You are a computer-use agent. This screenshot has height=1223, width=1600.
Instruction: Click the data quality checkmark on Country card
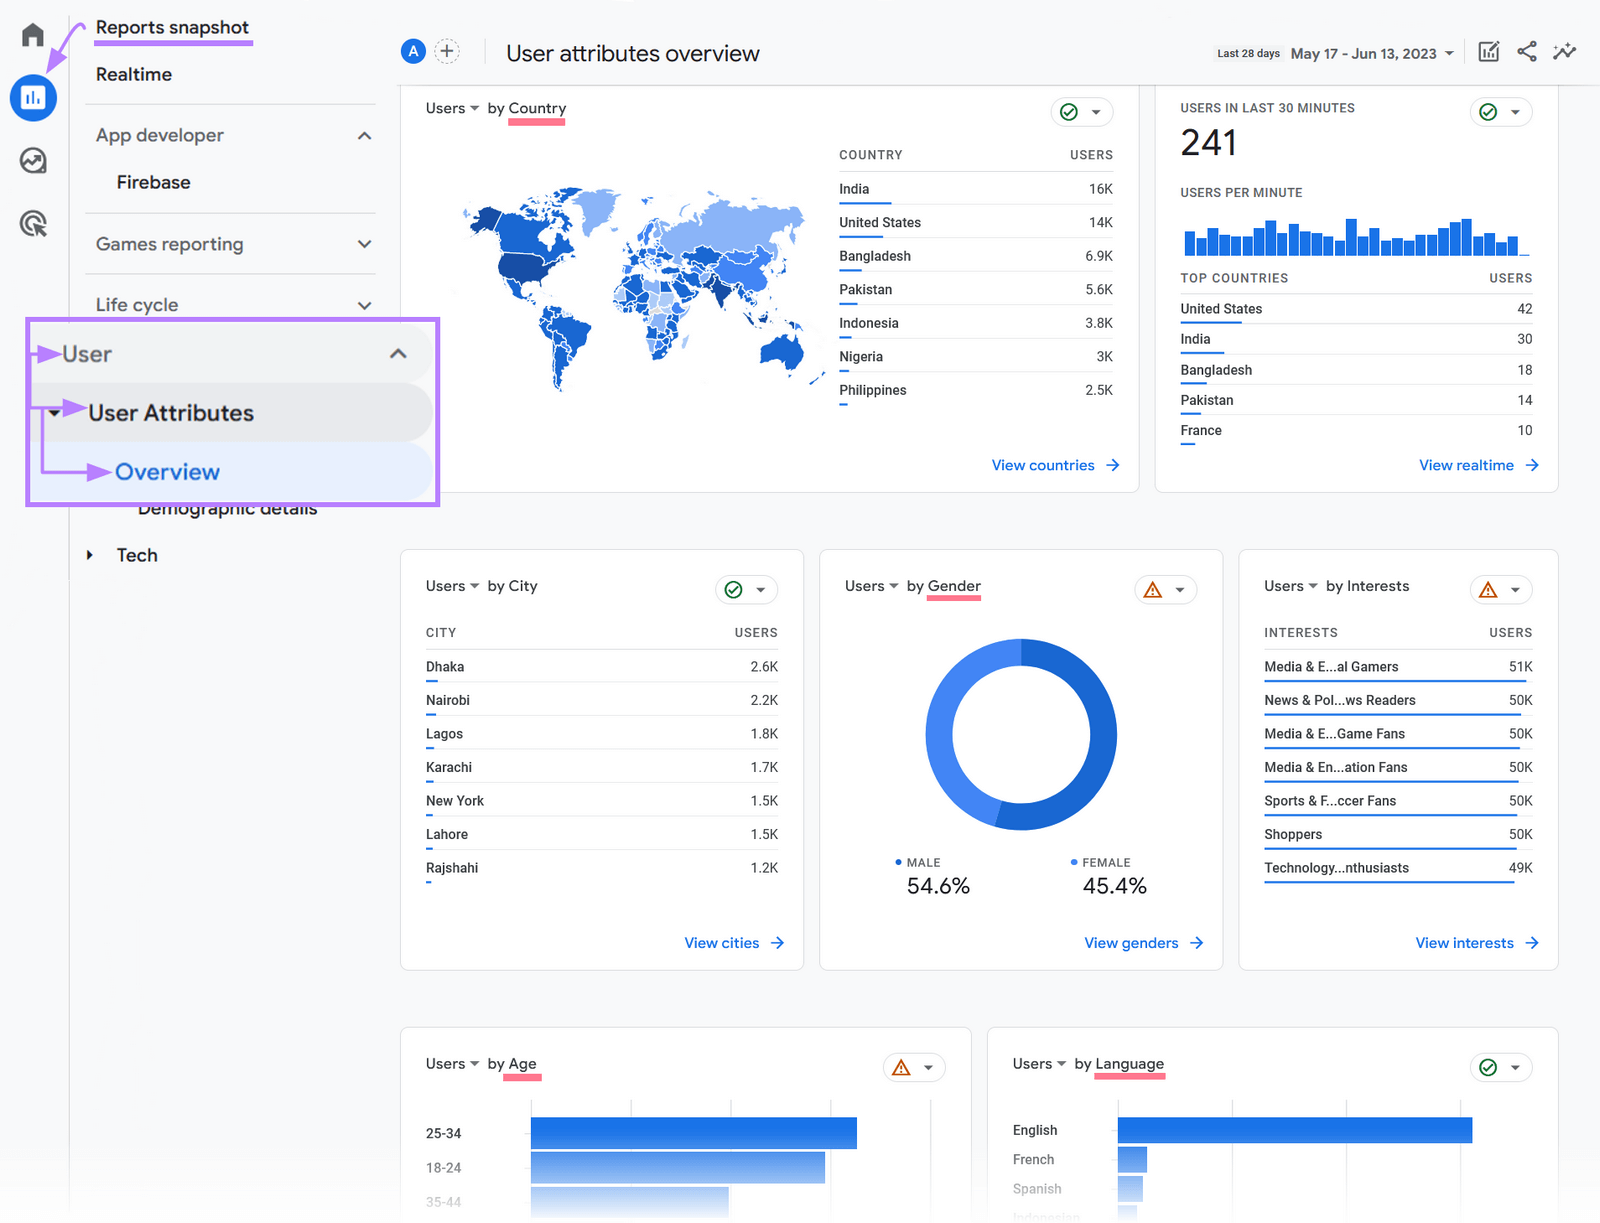point(1068,112)
